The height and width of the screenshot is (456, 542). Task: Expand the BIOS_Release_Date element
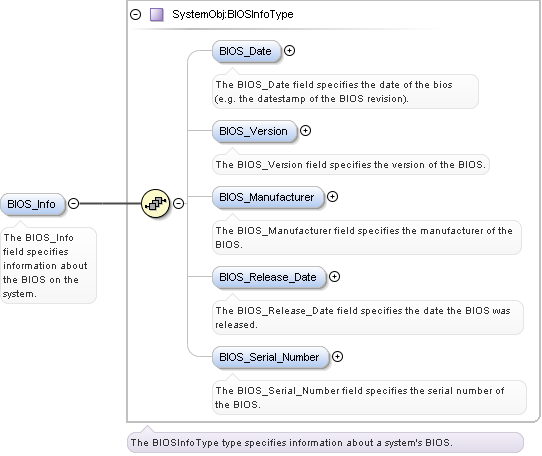(334, 277)
